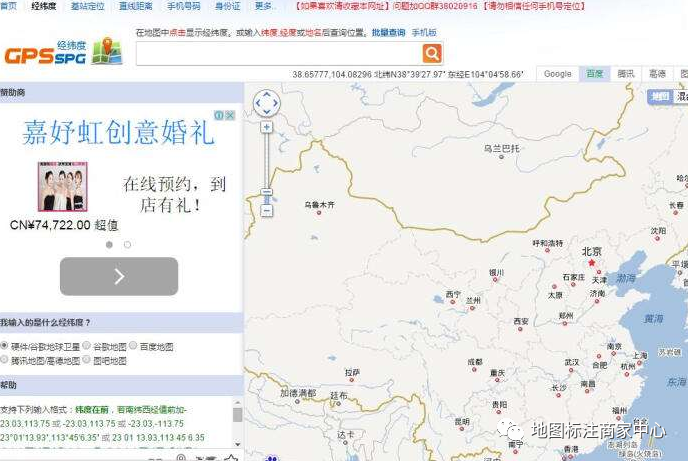The height and width of the screenshot is (461, 688).
Task: Switch to the 腾讯 map tab
Action: click(625, 74)
